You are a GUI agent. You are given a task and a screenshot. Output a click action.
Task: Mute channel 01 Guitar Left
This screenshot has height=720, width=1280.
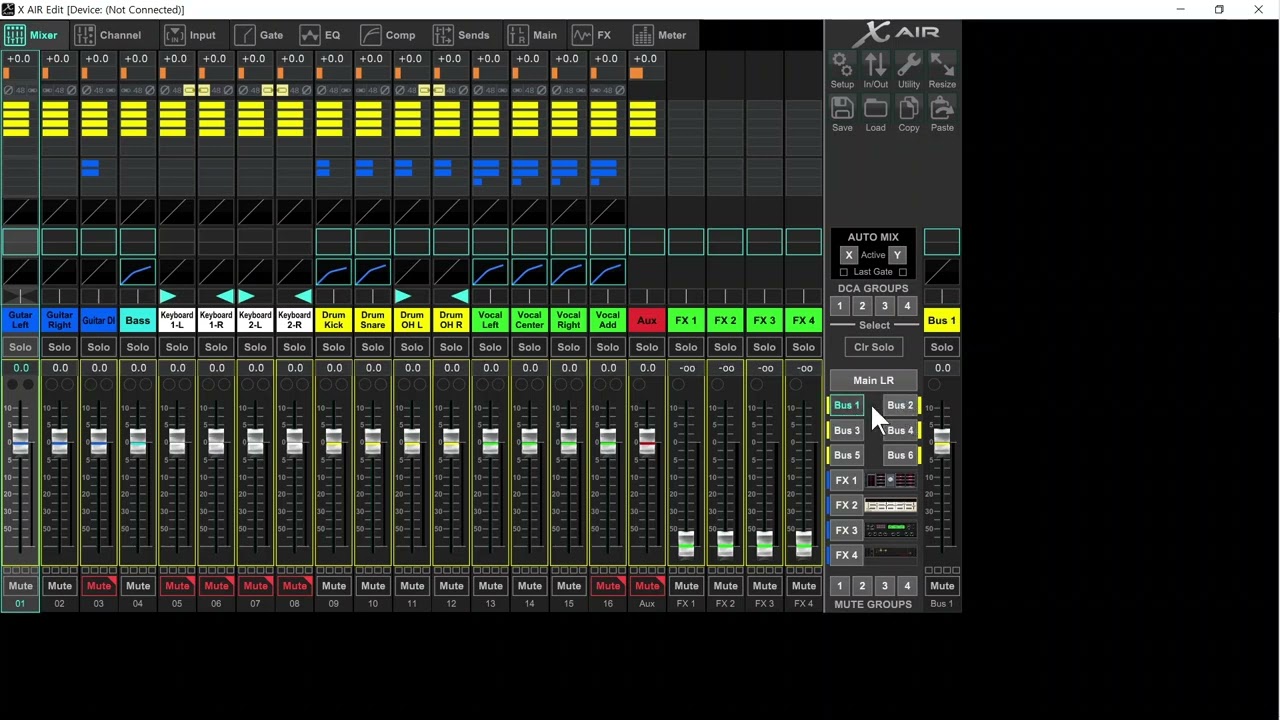coord(20,586)
